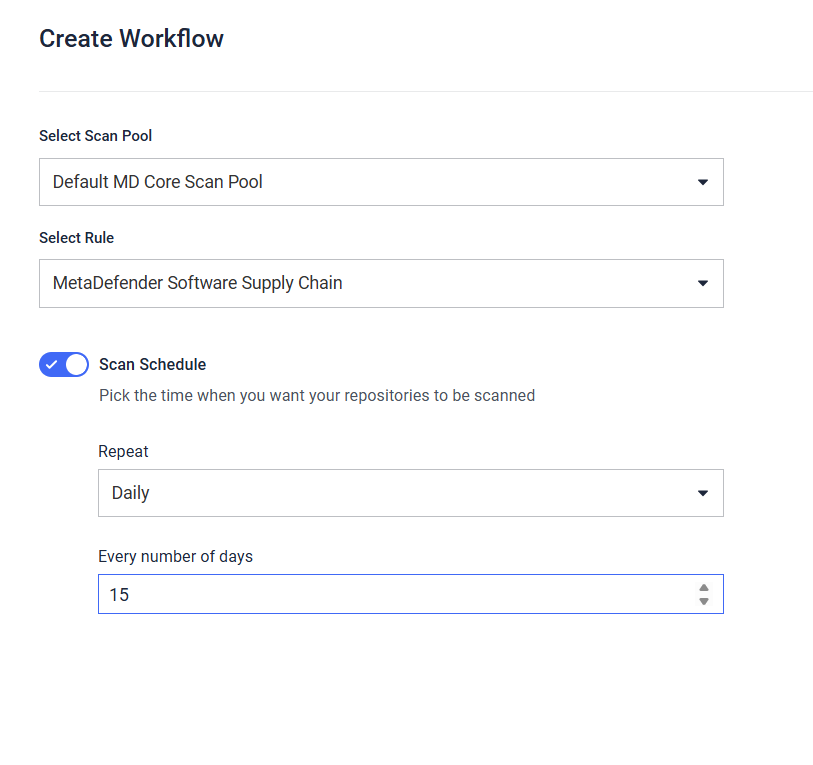This screenshot has width=813, height=765.
Task: Open the Default MD Core Scan Pool dropdown
Action: [x=381, y=182]
